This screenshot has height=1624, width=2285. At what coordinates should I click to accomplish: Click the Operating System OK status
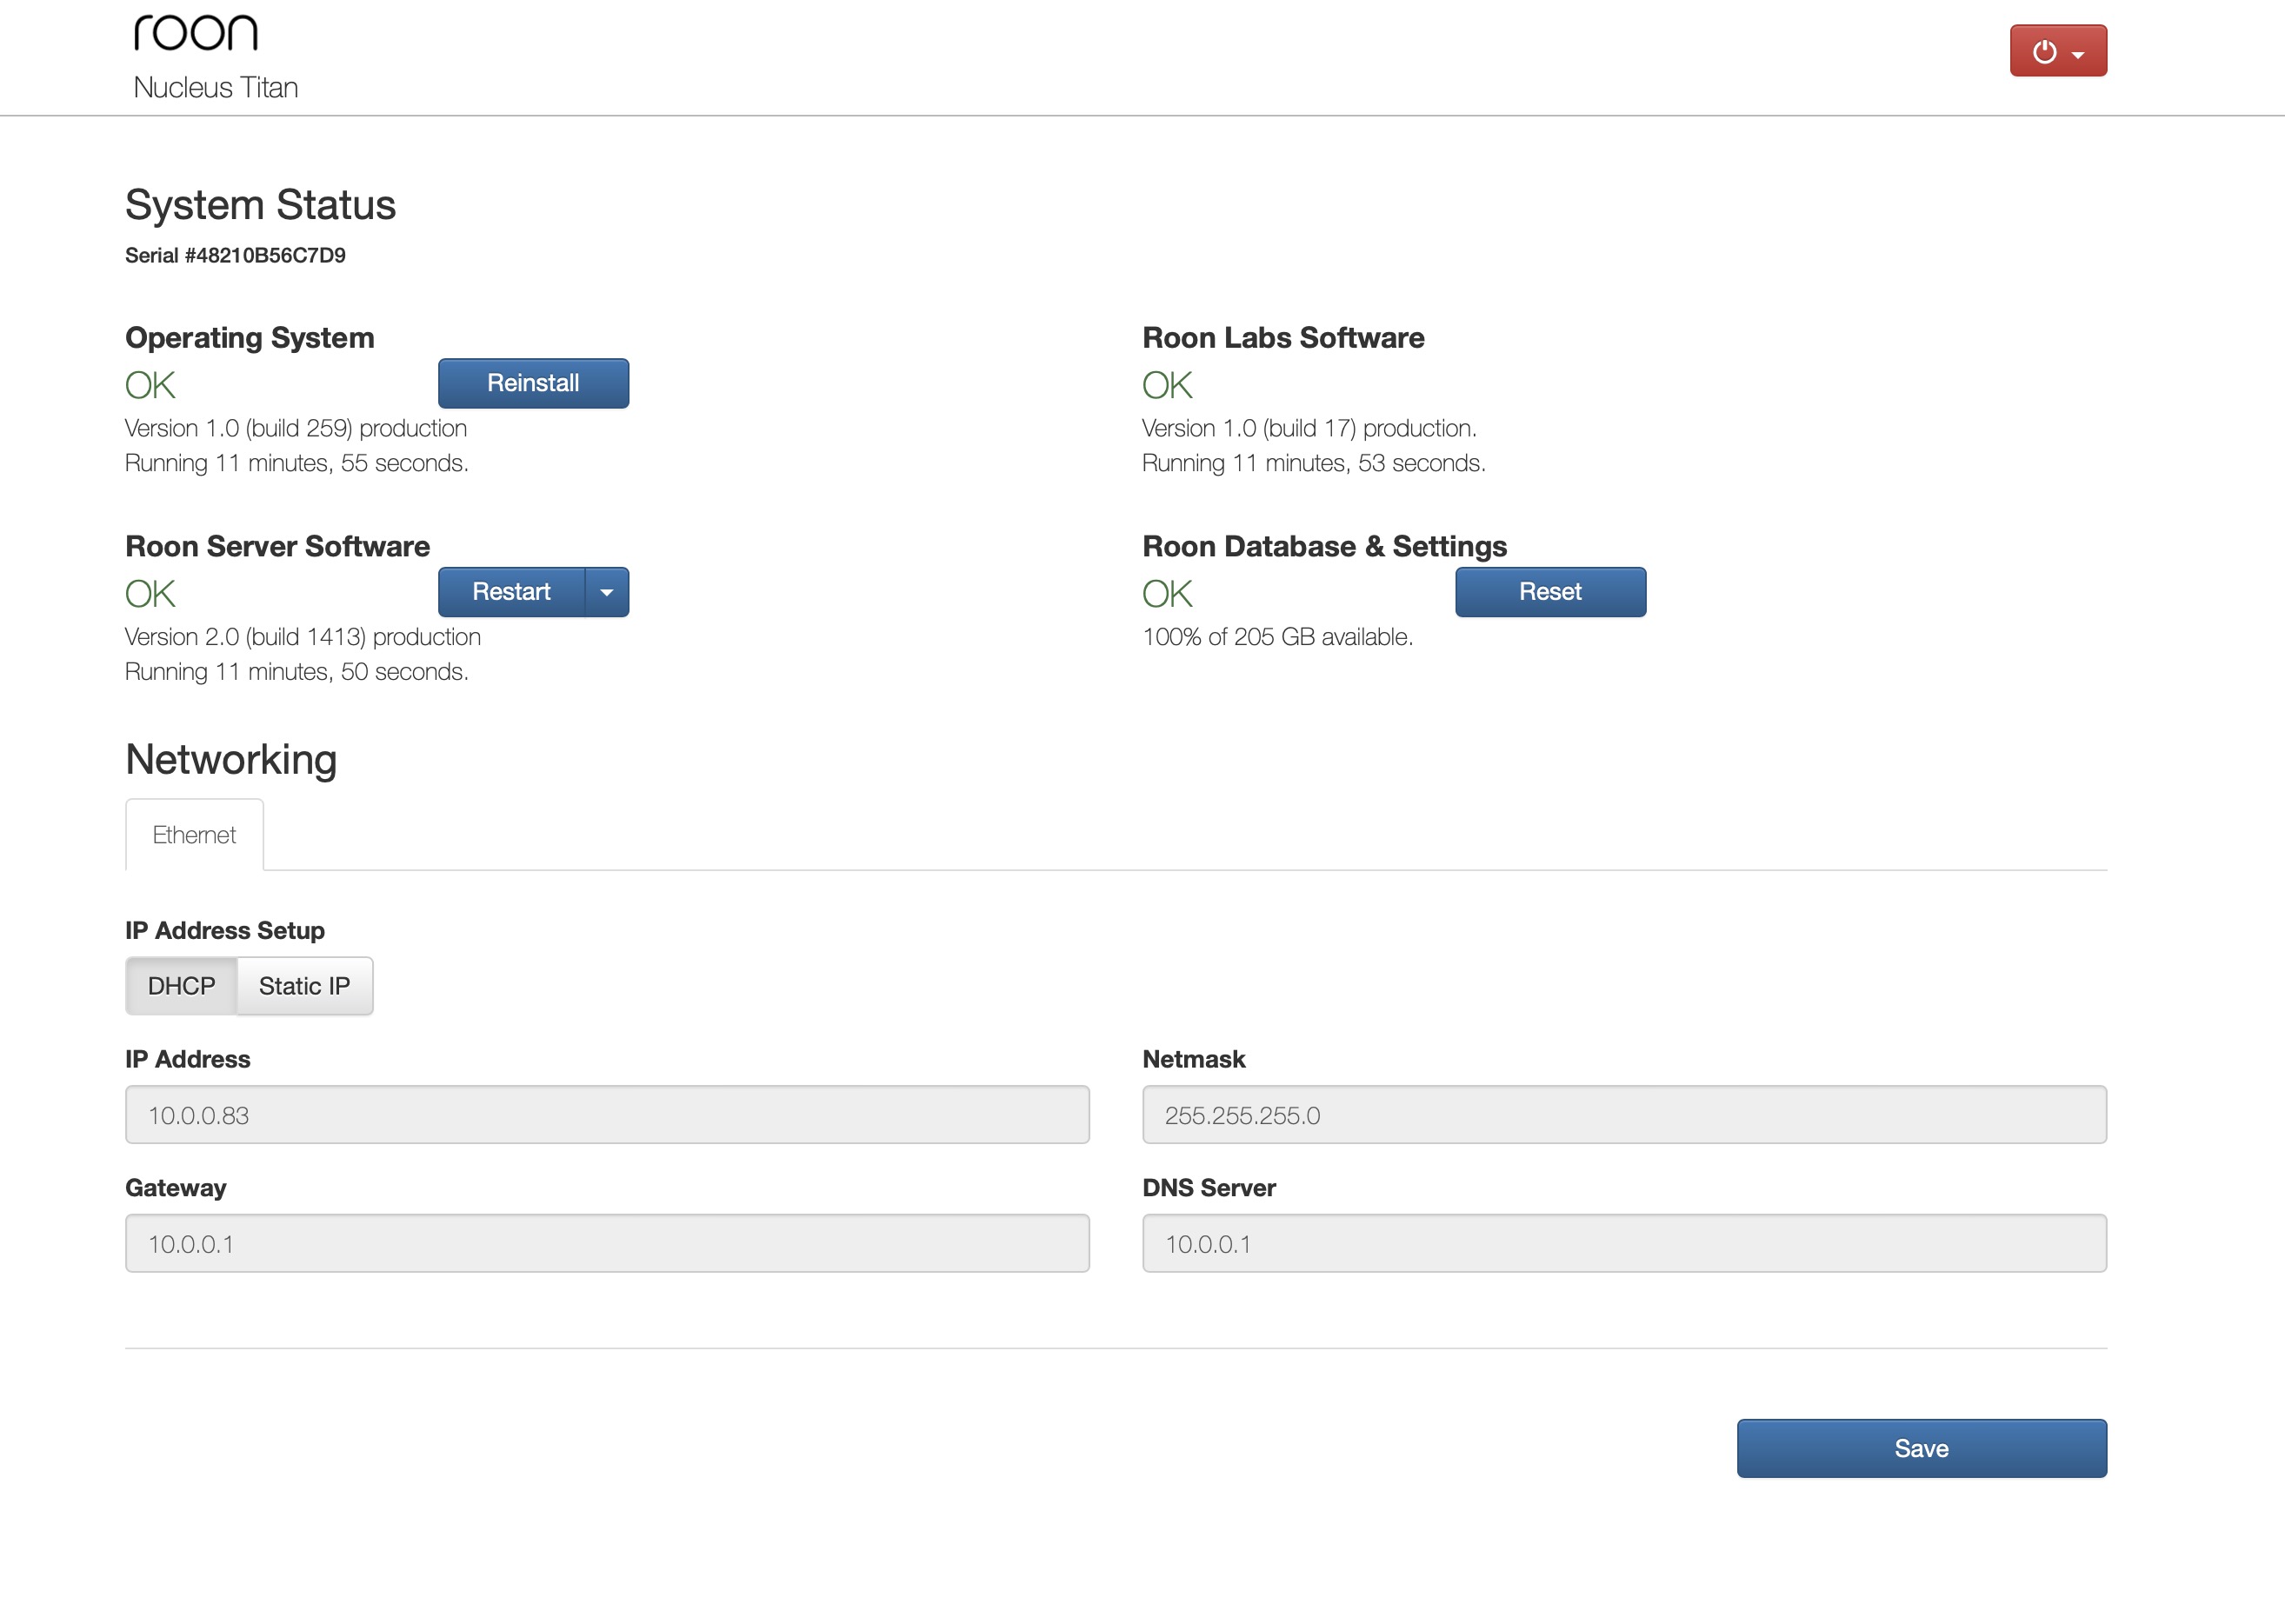click(x=150, y=385)
